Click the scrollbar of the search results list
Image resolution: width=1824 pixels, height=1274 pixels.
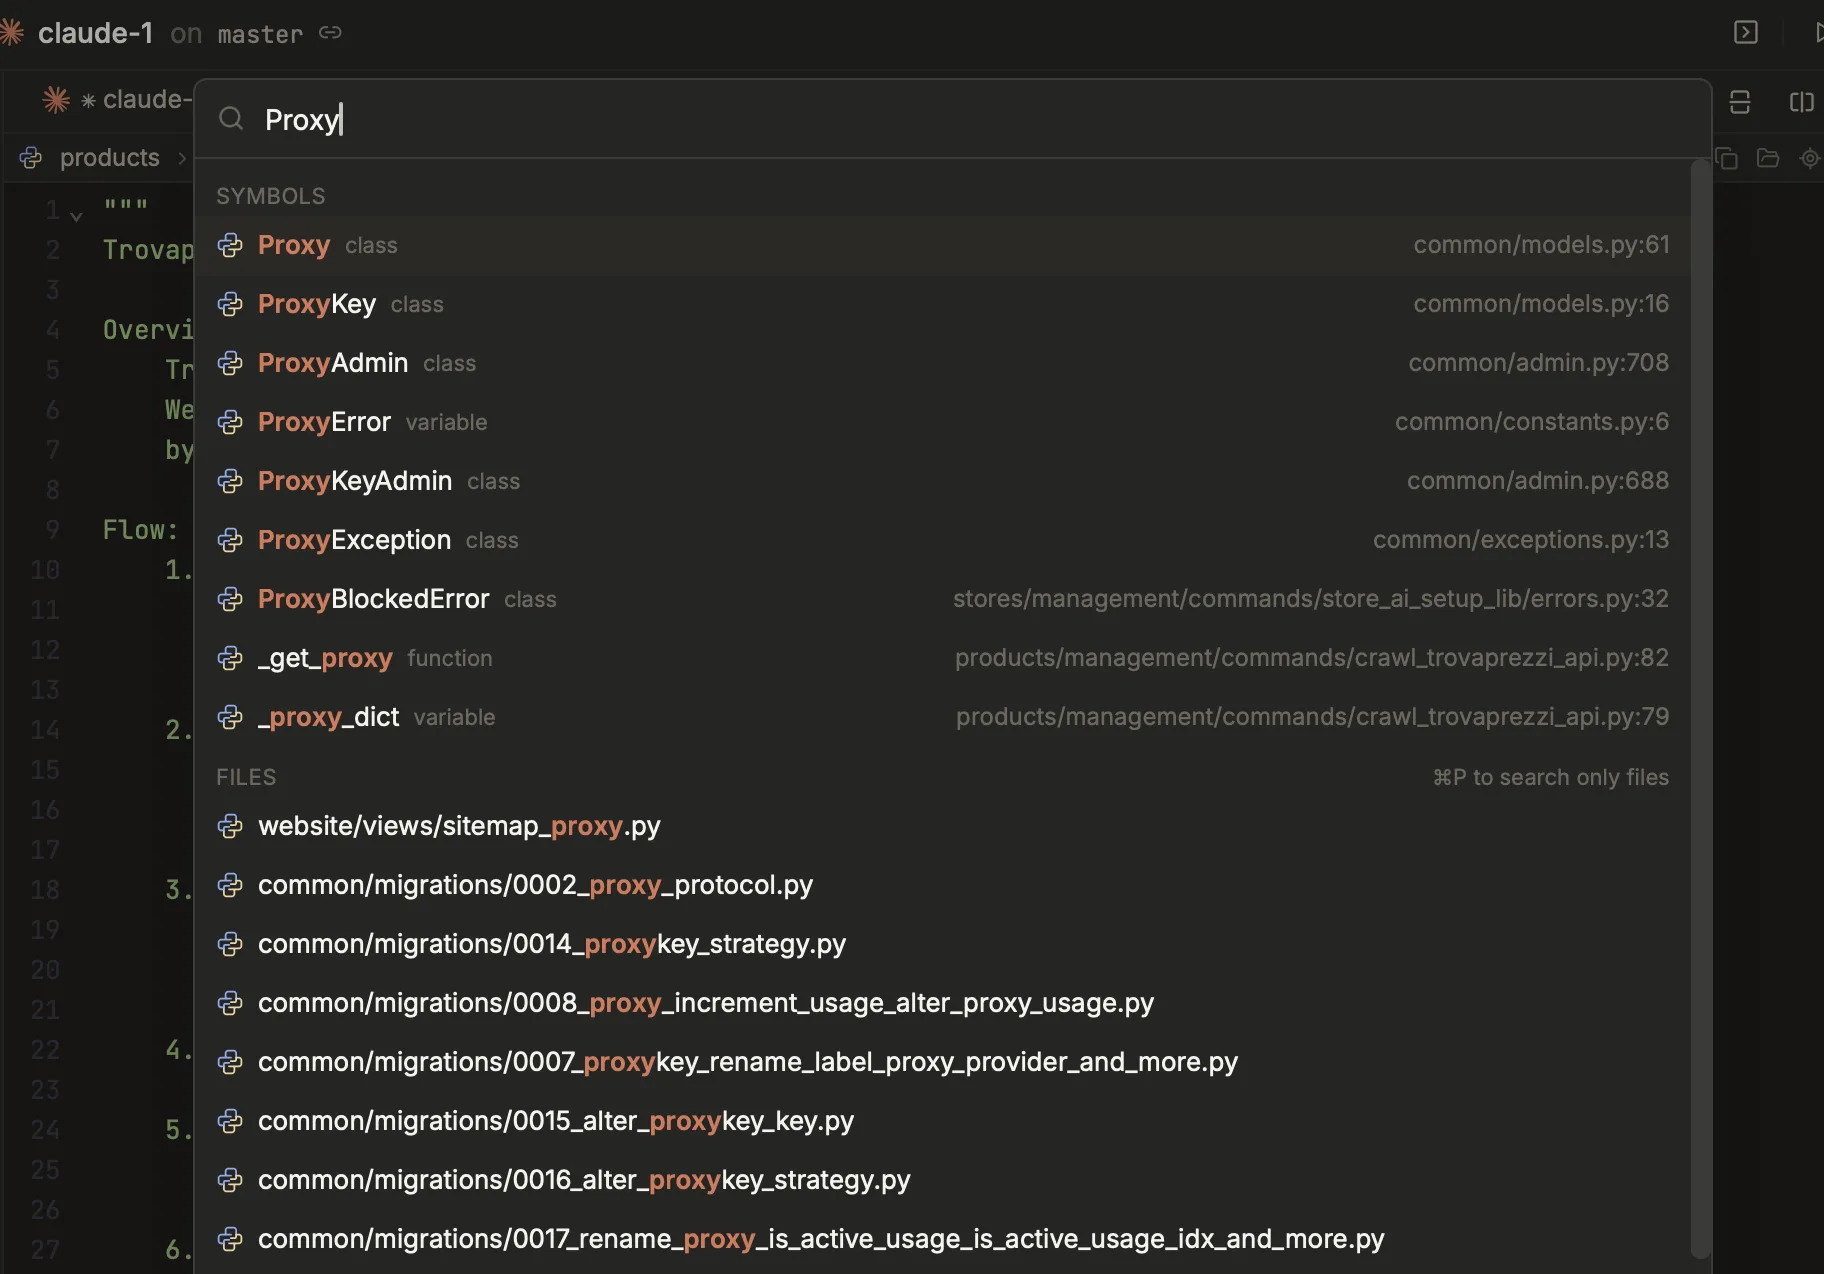pos(1700,708)
